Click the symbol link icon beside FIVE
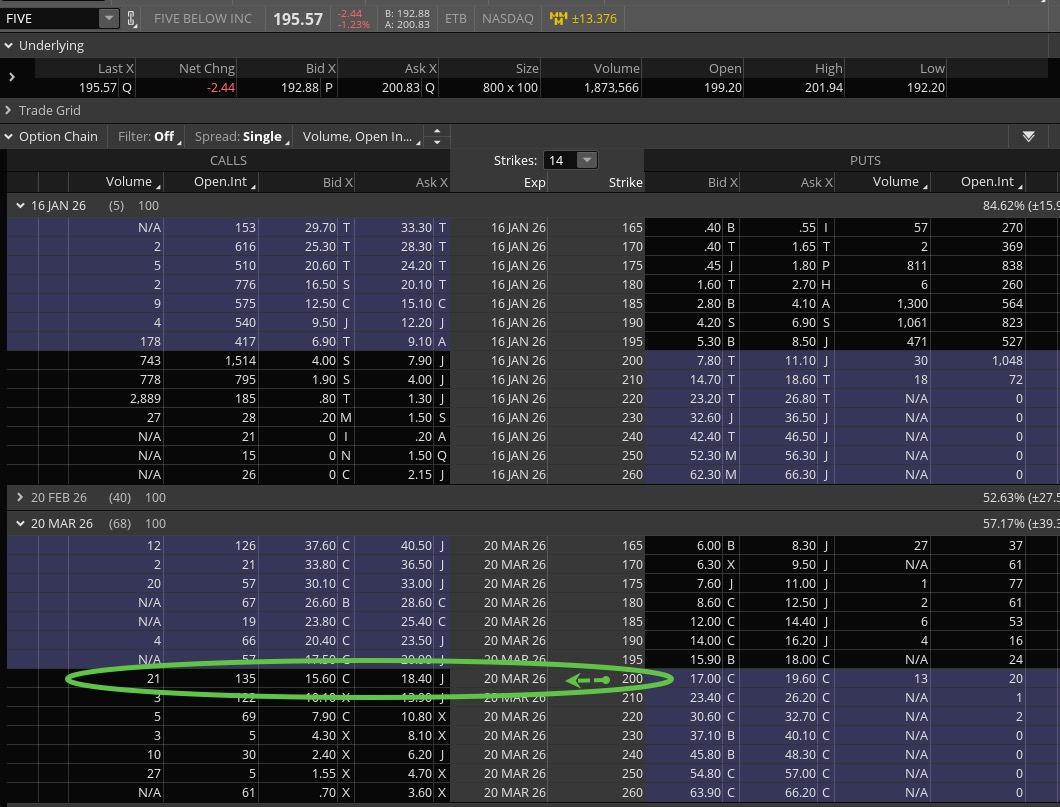The image size is (1060, 807). click(132, 19)
